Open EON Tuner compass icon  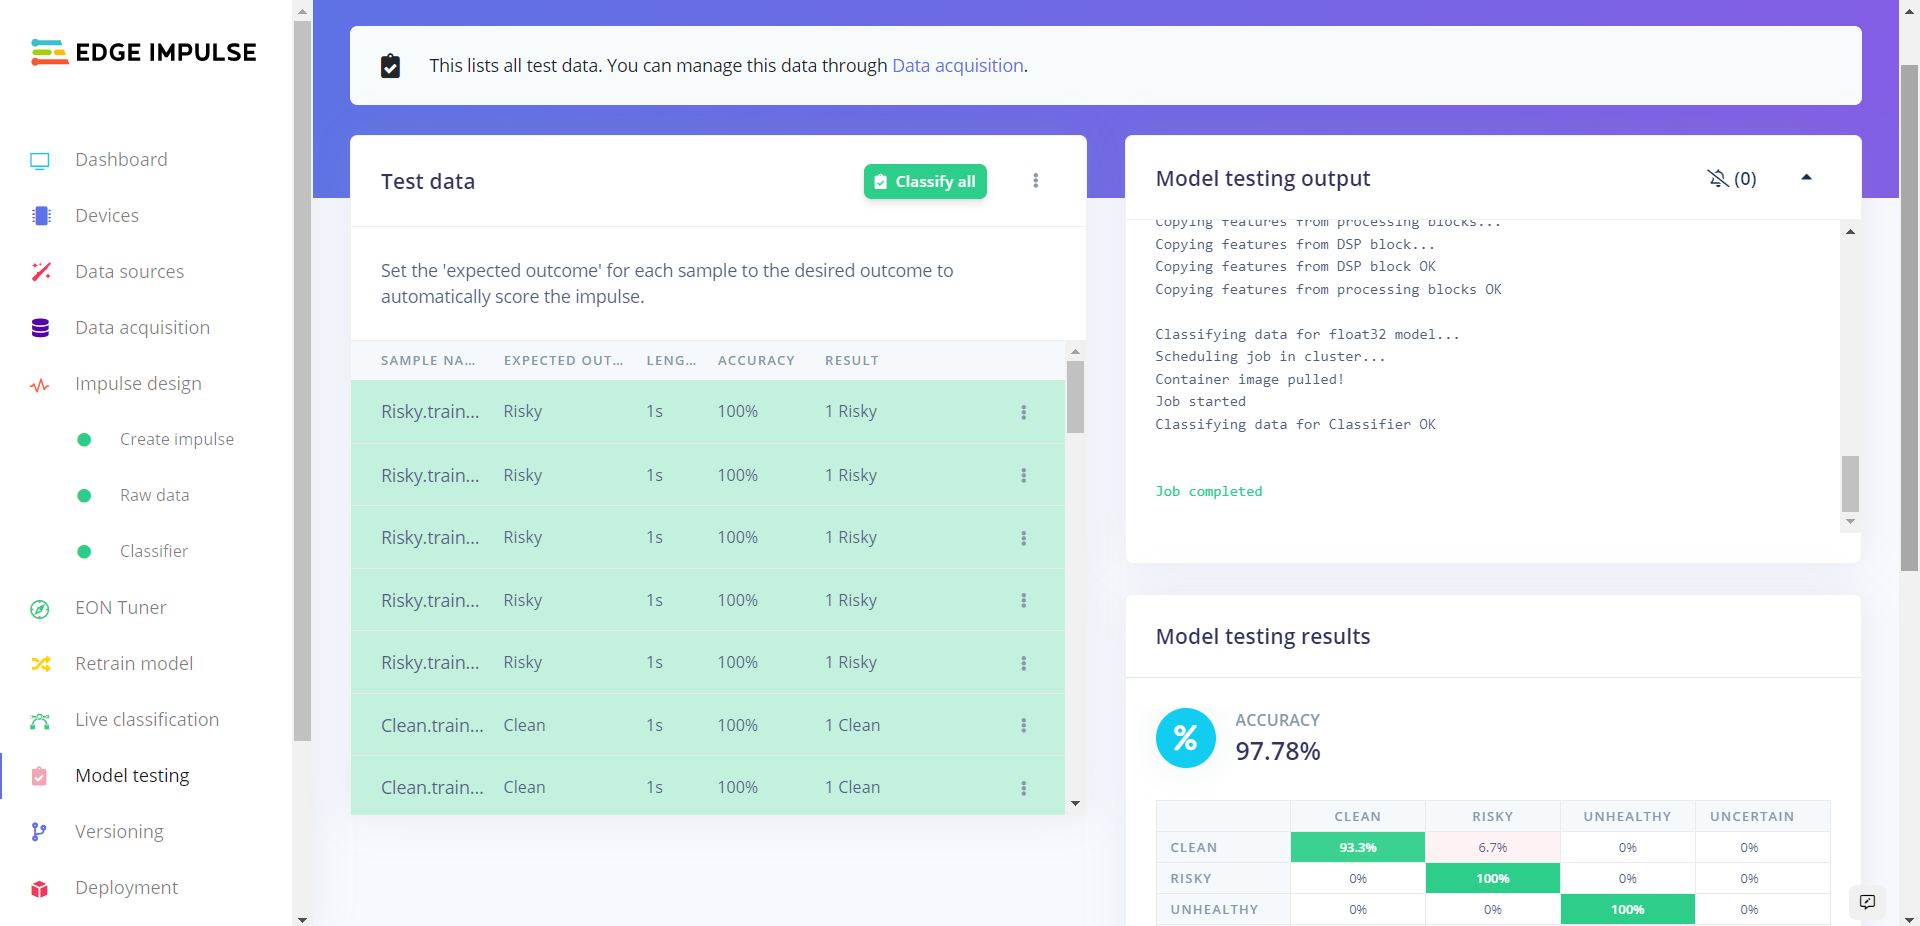40,609
